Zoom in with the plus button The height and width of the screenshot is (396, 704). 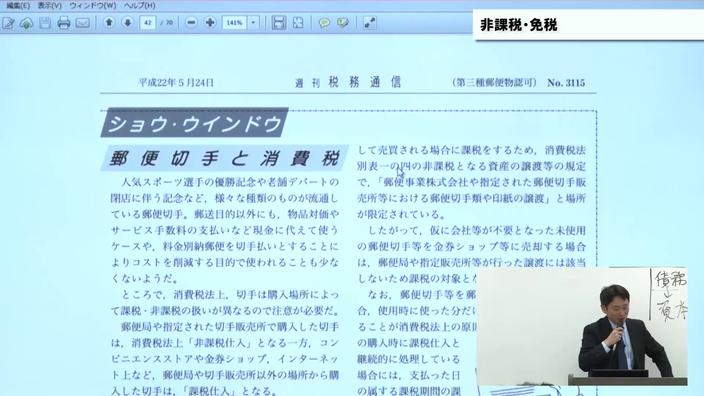pyautogui.click(x=210, y=22)
